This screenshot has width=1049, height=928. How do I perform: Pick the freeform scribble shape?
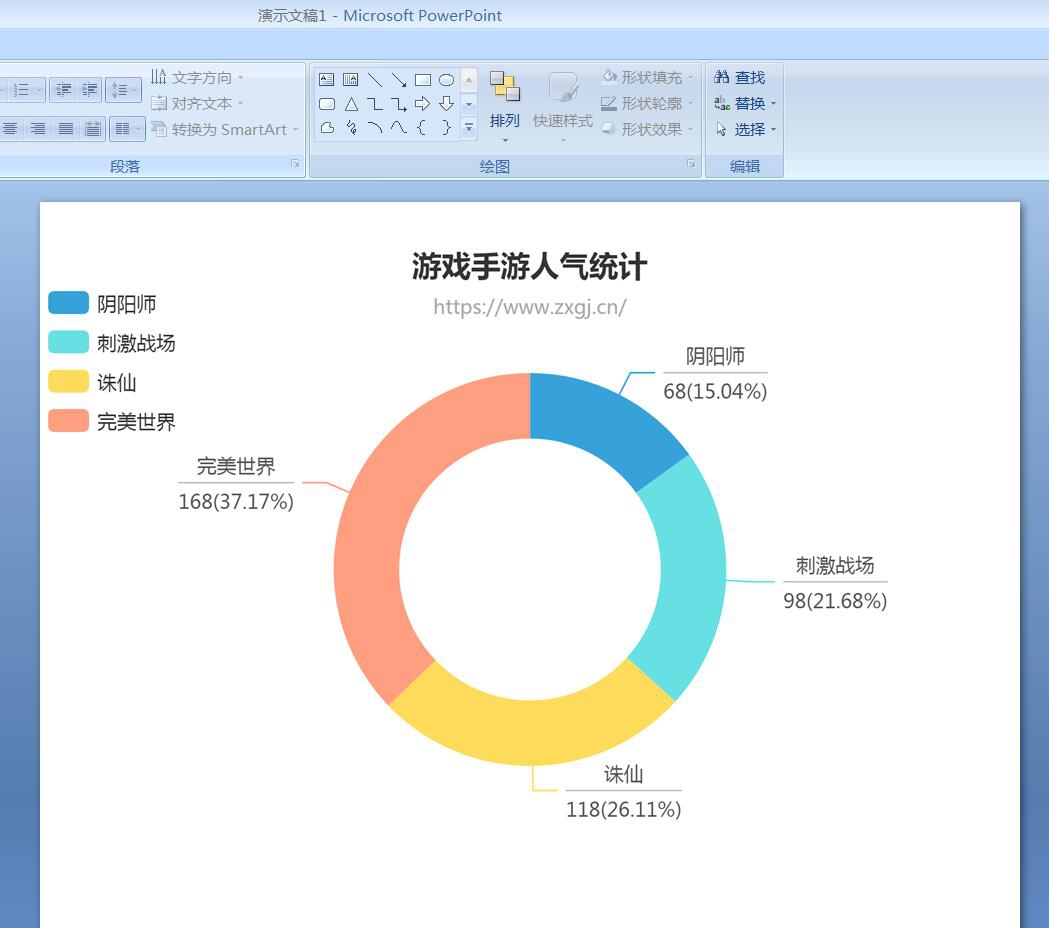pos(351,128)
